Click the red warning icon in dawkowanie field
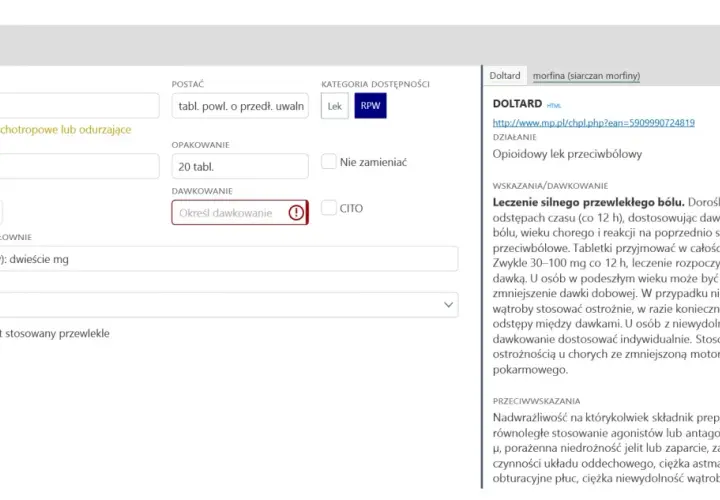This screenshot has height=500, width=720. point(296,213)
